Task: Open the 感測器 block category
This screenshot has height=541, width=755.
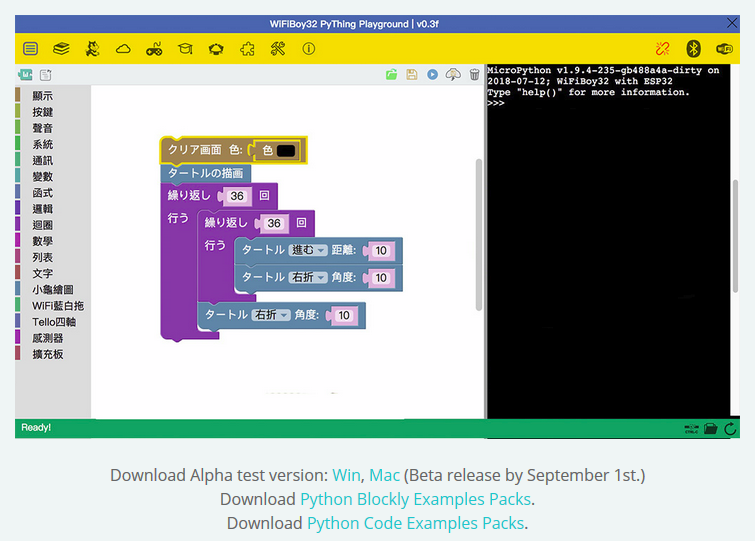Action: point(48,338)
